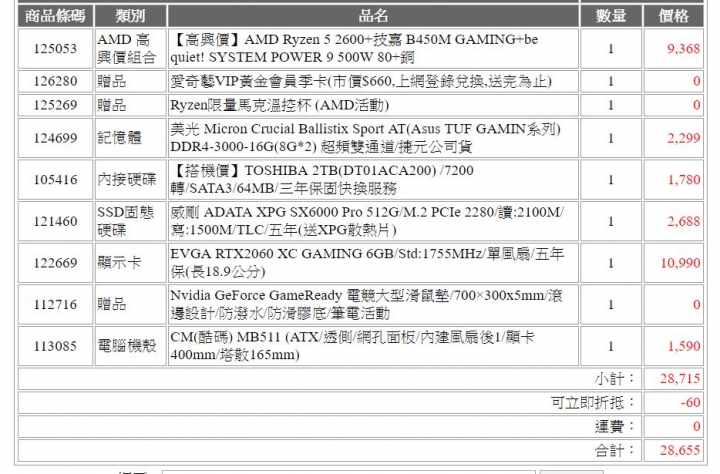Viewport: 720px width, 474px height.
Task: Click the 愛奇藝VIP黃金會員季卡 item name
Action: pos(361,81)
